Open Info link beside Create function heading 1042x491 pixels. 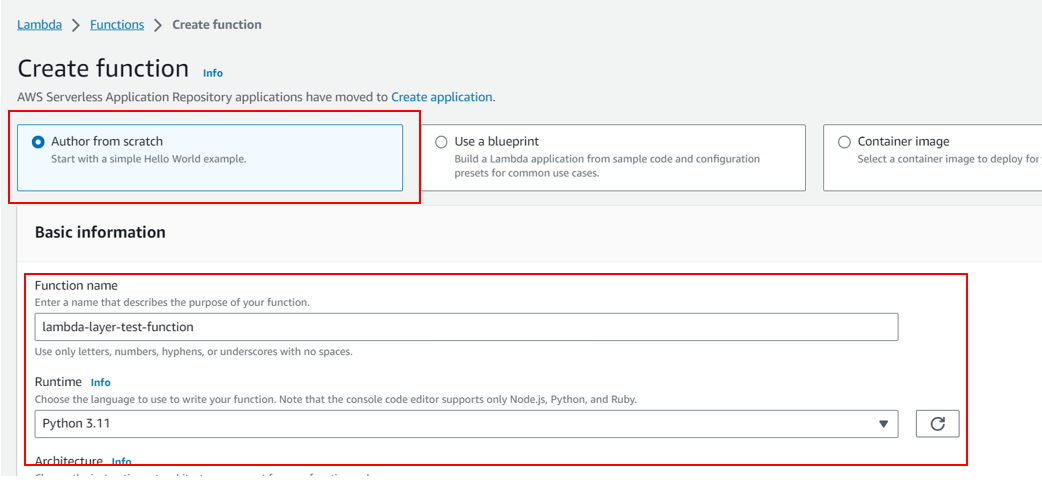[x=213, y=73]
